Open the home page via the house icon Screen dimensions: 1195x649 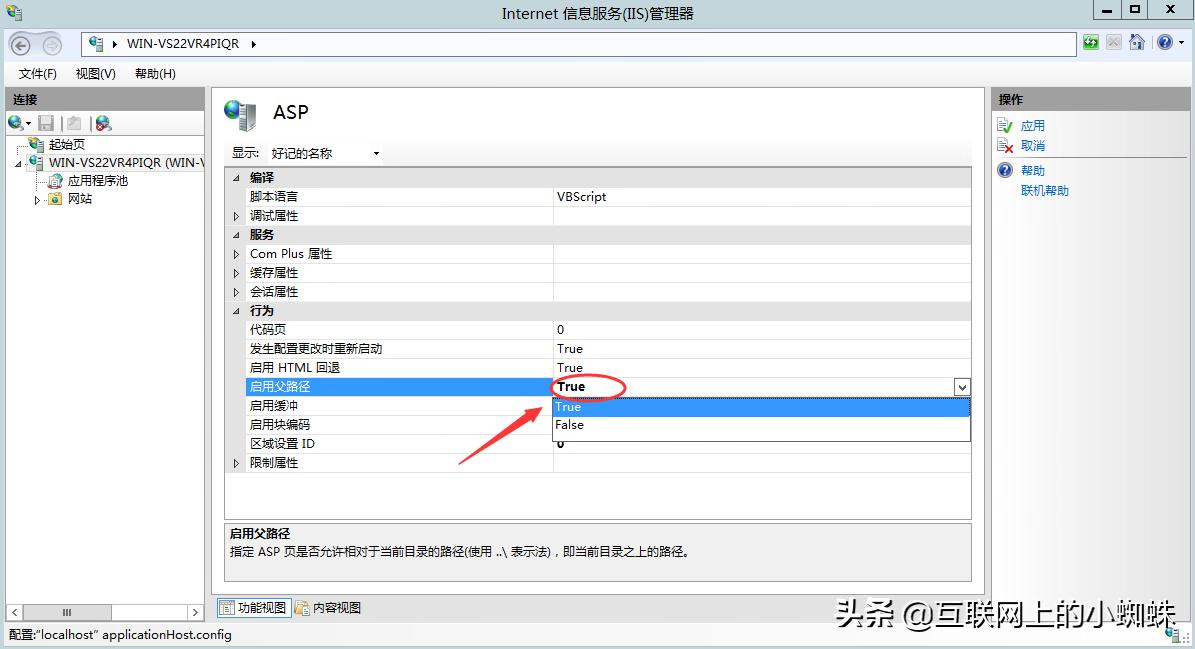[1137, 42]
